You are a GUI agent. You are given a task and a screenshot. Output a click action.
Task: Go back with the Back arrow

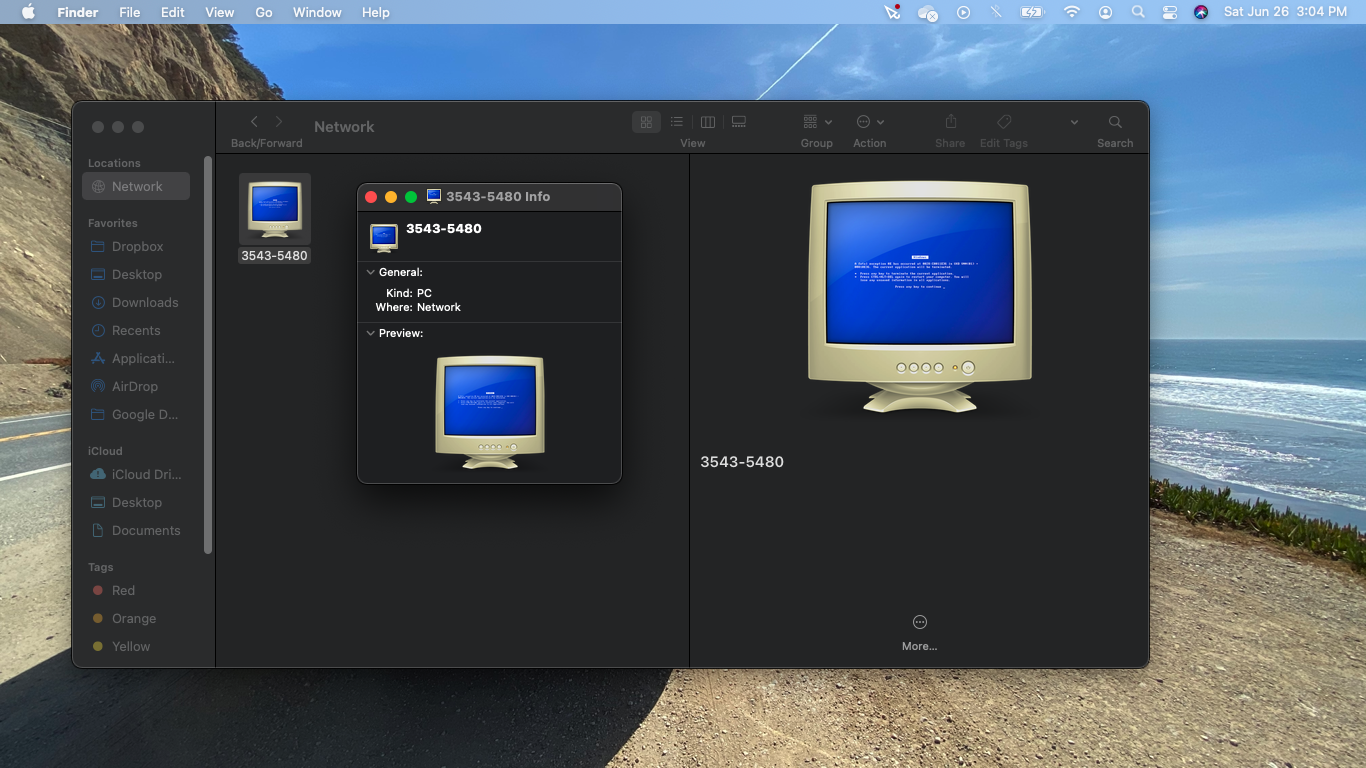[x=254, y=122]
